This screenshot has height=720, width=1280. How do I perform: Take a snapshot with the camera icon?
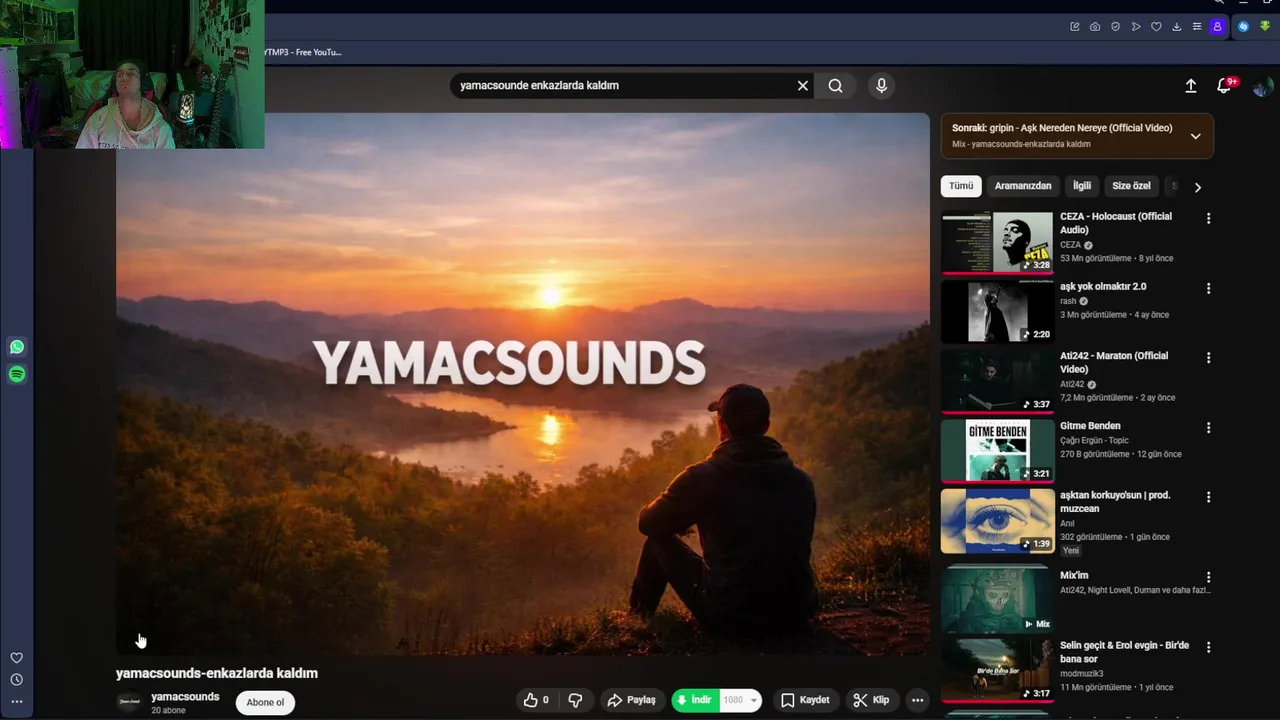click(x=1095, y=27)
